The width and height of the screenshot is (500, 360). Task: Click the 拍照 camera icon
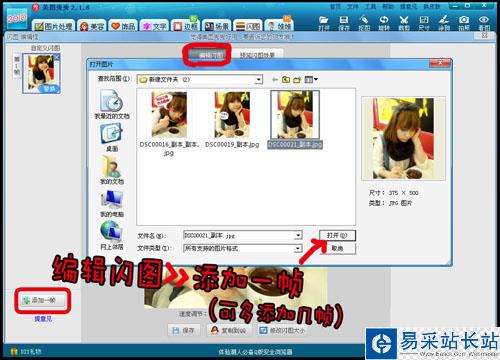coord(464,23)
